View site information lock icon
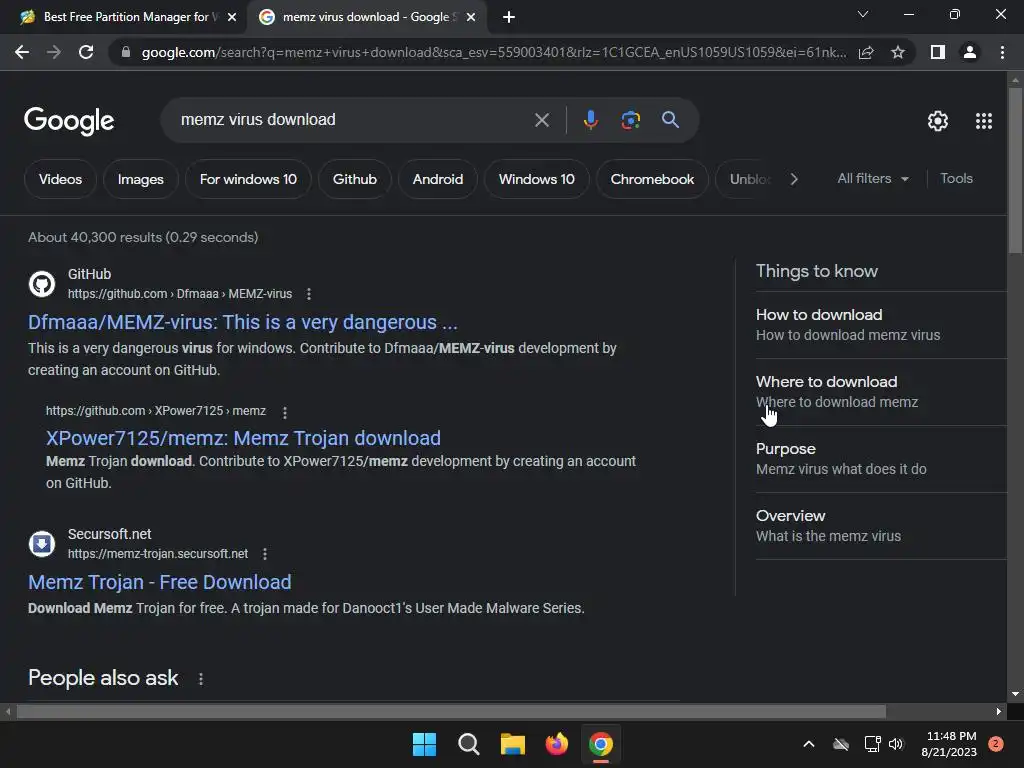The image size is (1024, 768). point(126,52)
